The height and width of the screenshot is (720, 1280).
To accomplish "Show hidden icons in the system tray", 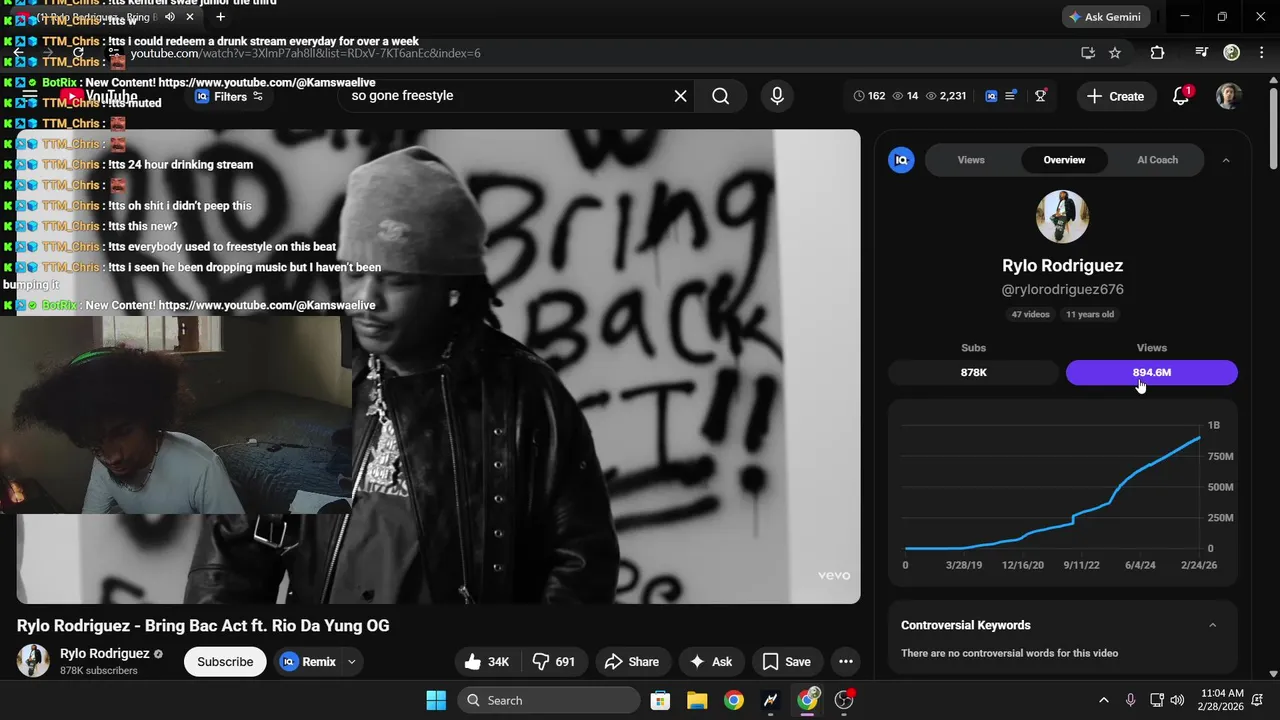I will [1103, 700].
